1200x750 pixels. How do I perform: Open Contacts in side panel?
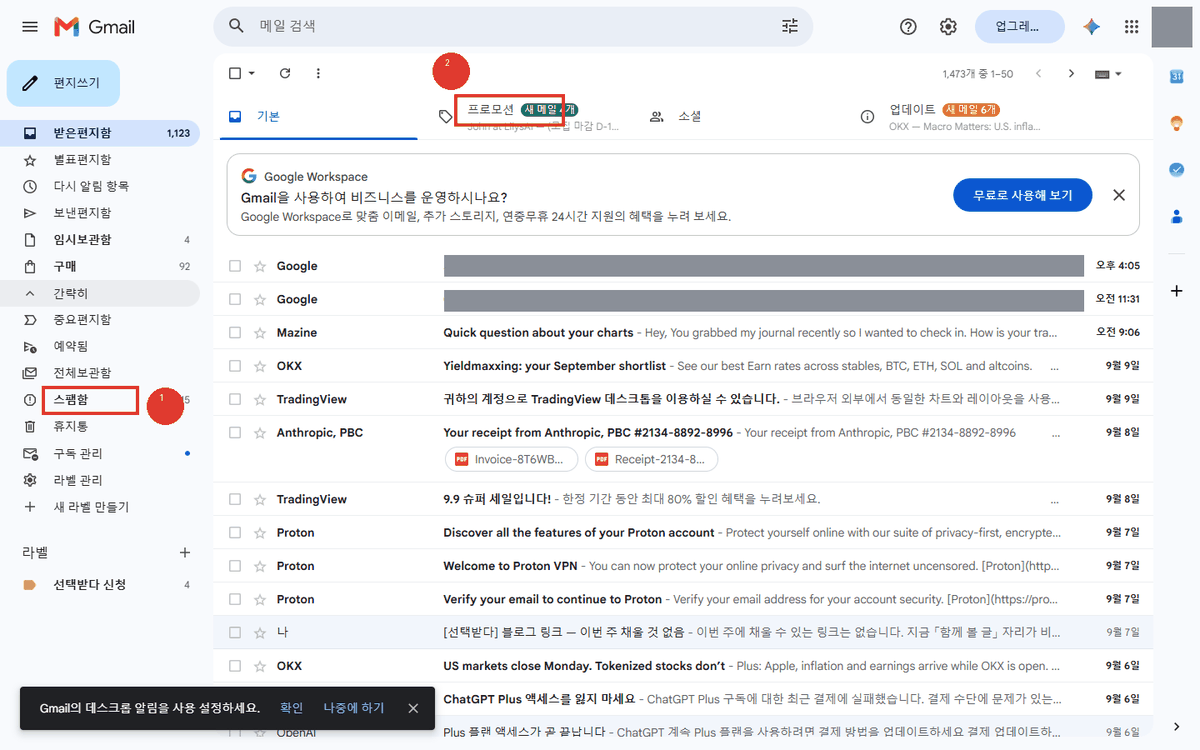point(1177,215)
